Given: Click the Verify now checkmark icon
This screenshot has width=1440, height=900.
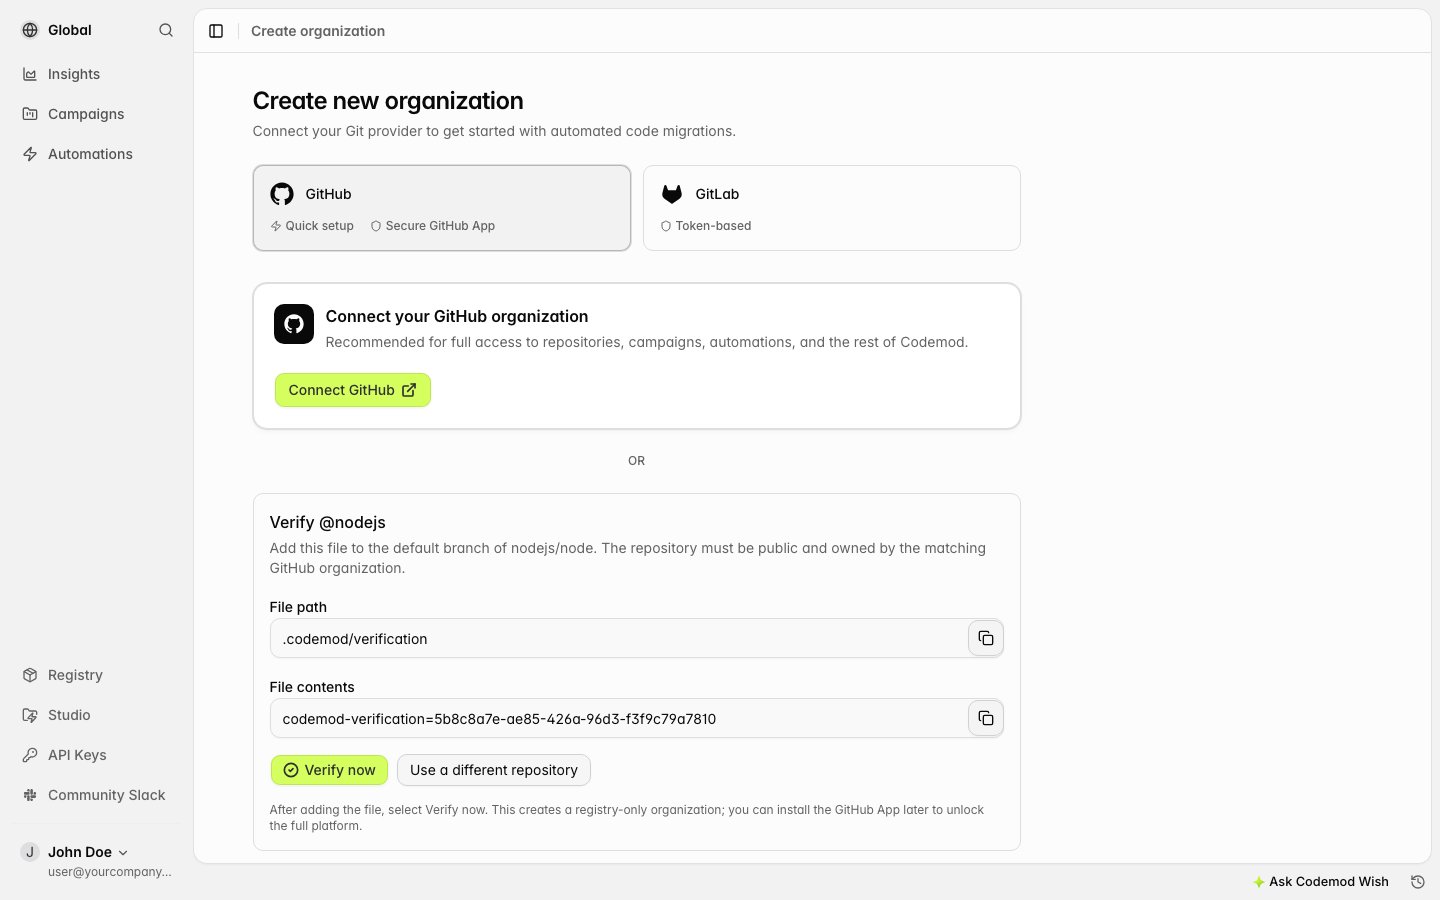Looking at the screenshot, I should pyautogui.click(x=291, y=770).
